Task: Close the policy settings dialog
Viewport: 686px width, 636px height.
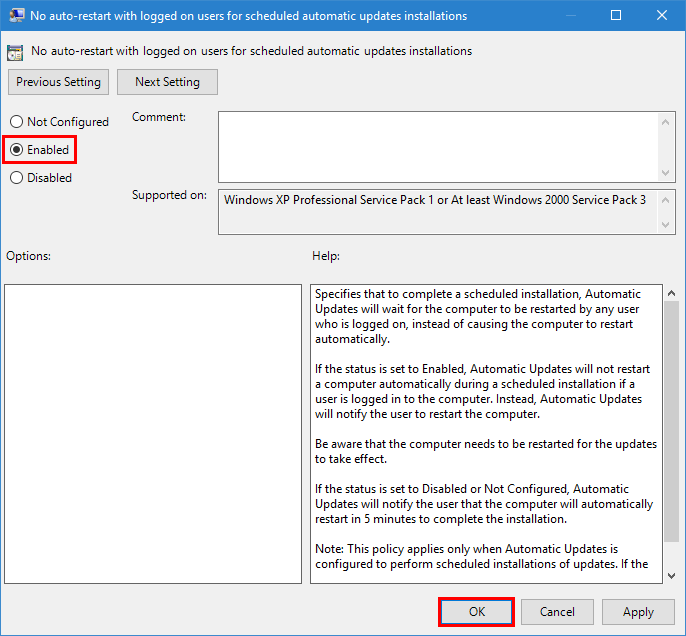Action: [x=661, y=16]
